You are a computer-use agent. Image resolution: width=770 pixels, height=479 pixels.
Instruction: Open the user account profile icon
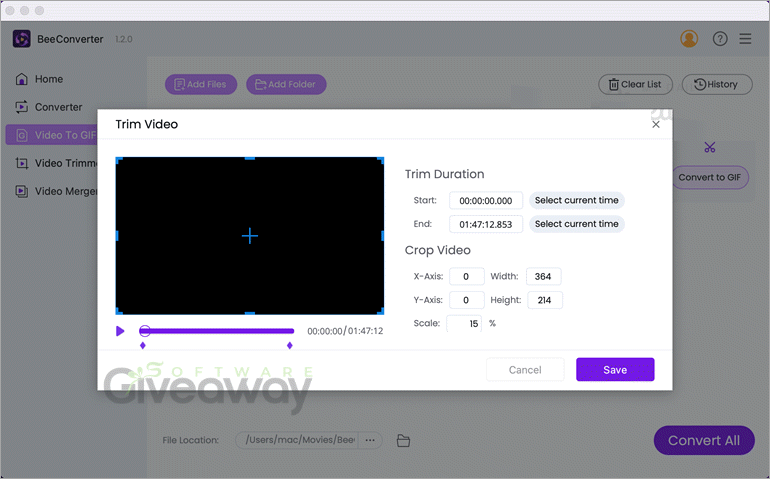689,39
